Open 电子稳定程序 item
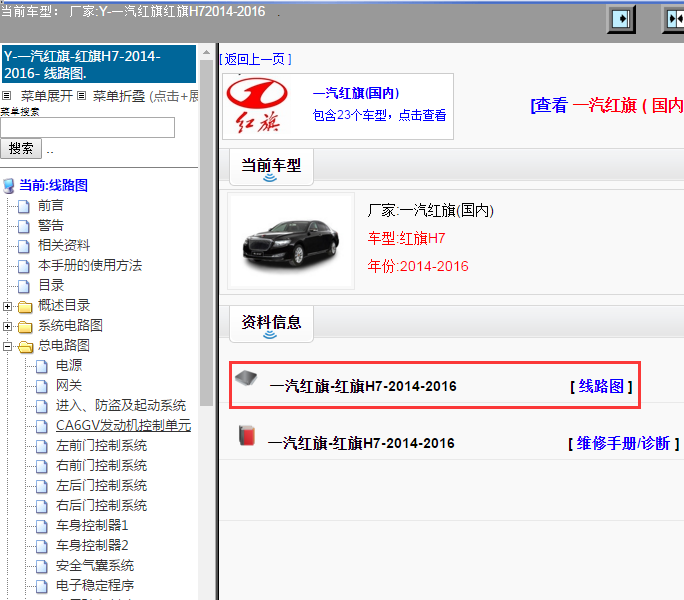 coord(95,586)
